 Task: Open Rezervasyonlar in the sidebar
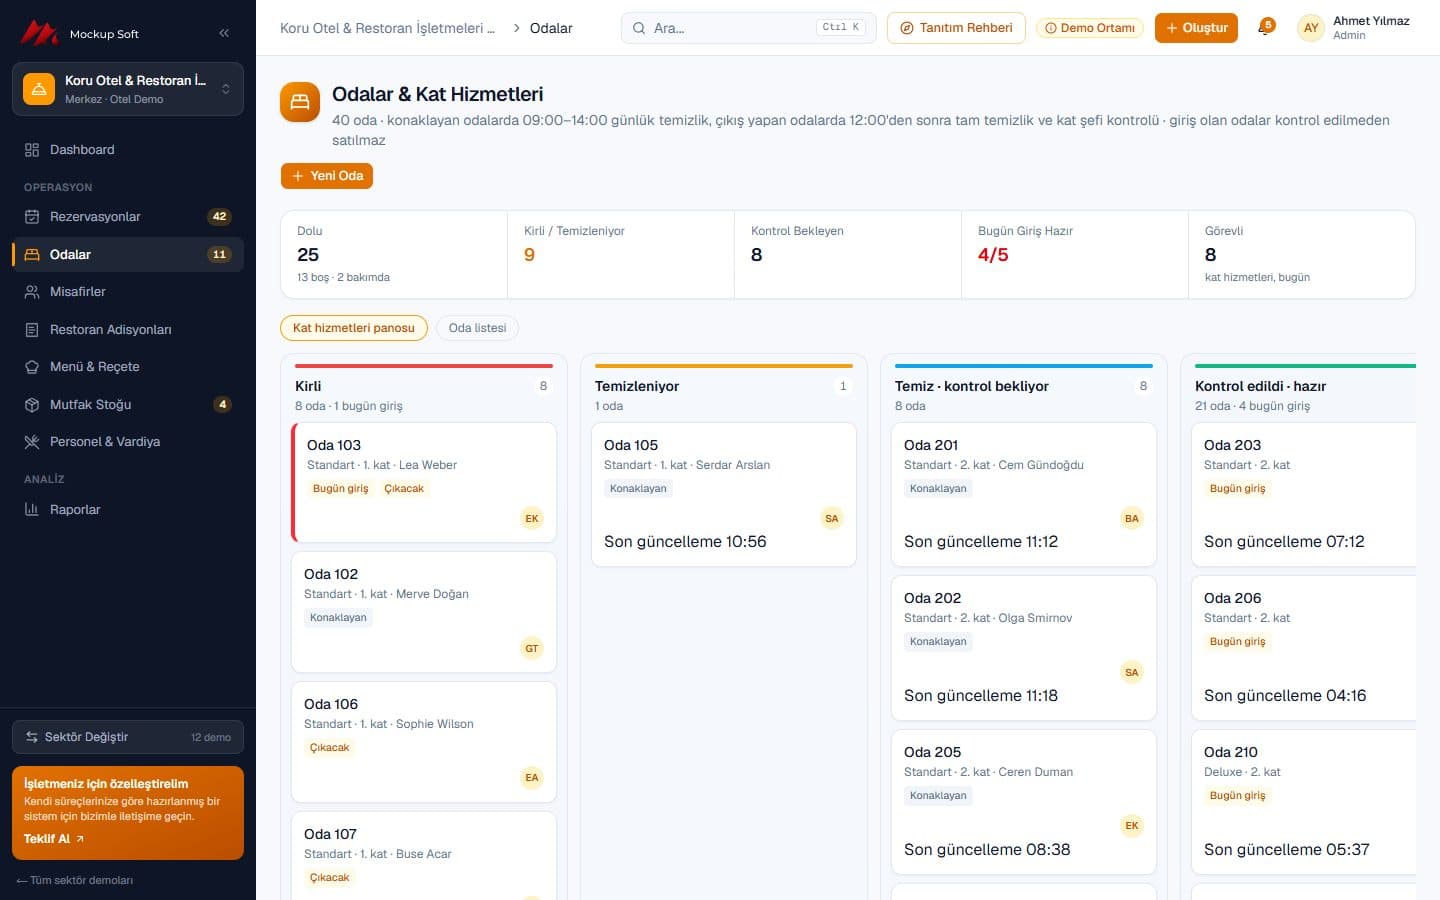pyautogui.click(x=128, y=217)
